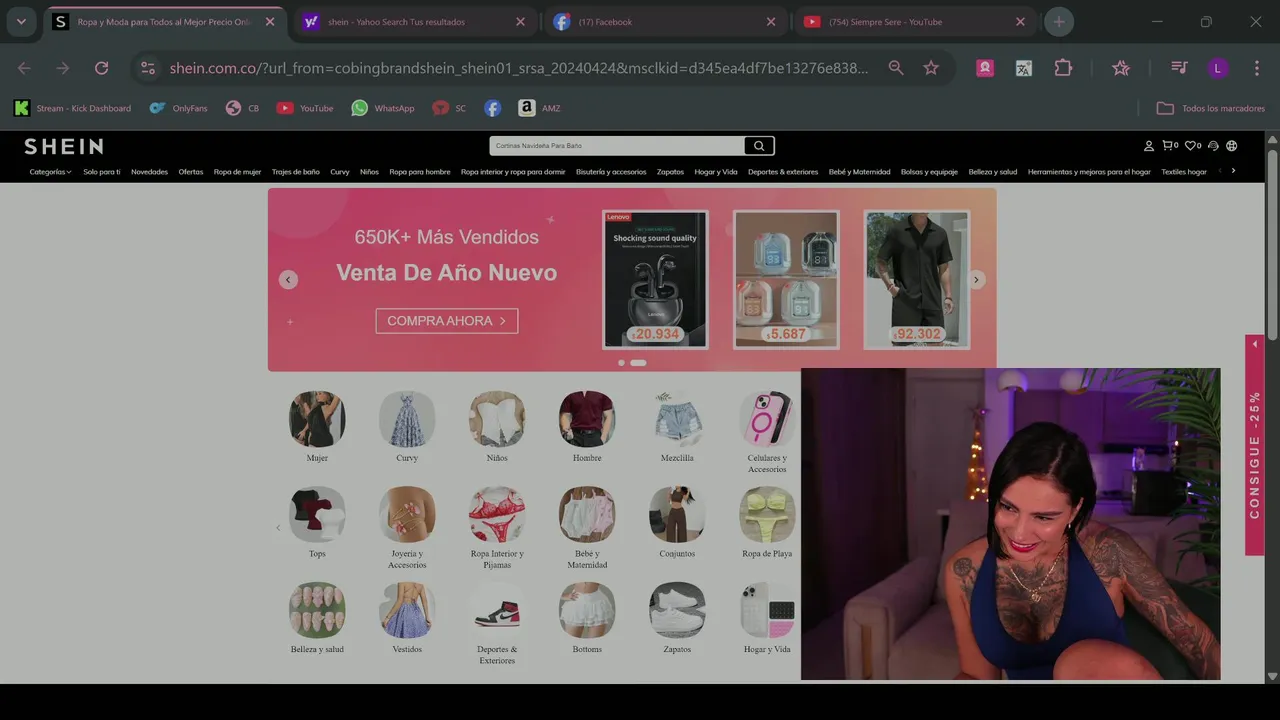Close the Ropa y Moda SHEIN tab
1280x720 pixels.
(x=270, y=22)
